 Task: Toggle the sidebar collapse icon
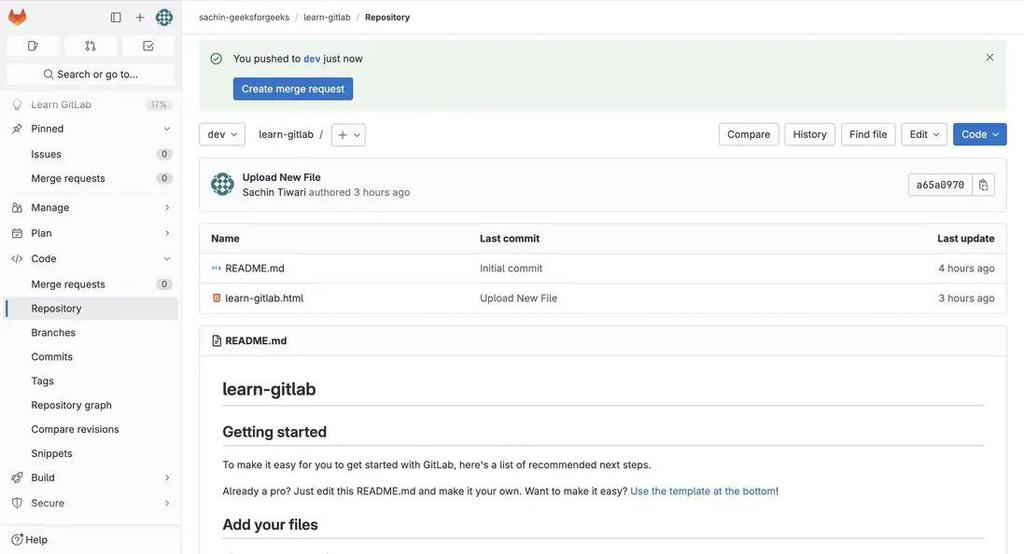coord(116,17)
